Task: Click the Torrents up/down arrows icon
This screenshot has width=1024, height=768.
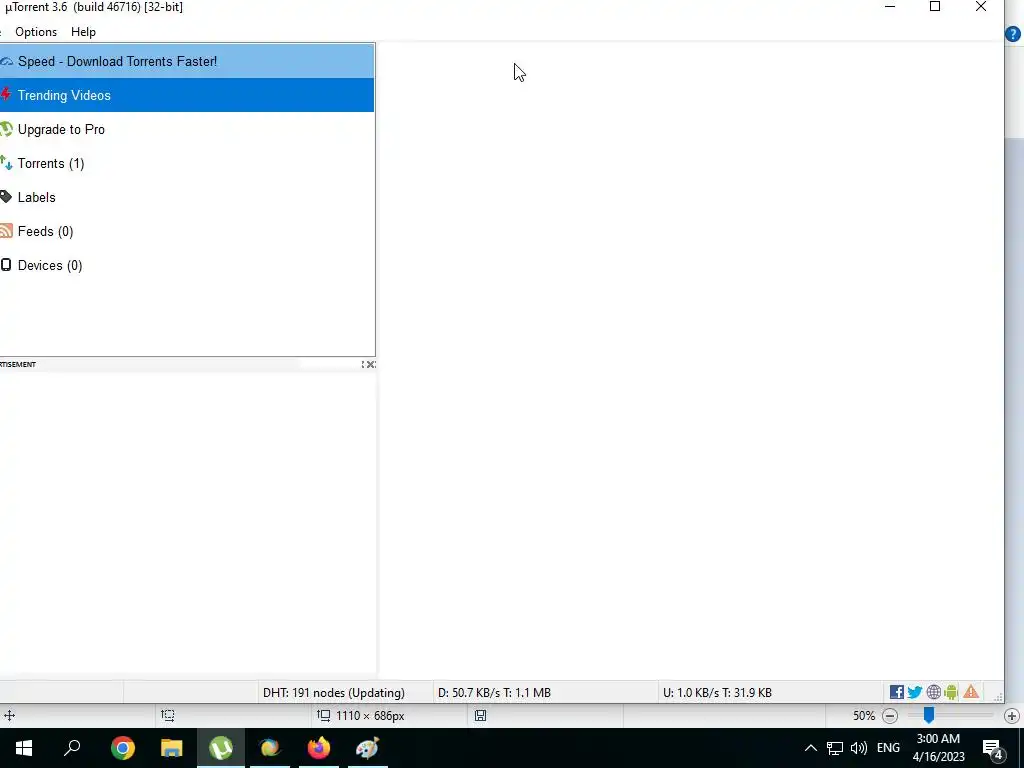Action: coord(7,163)
